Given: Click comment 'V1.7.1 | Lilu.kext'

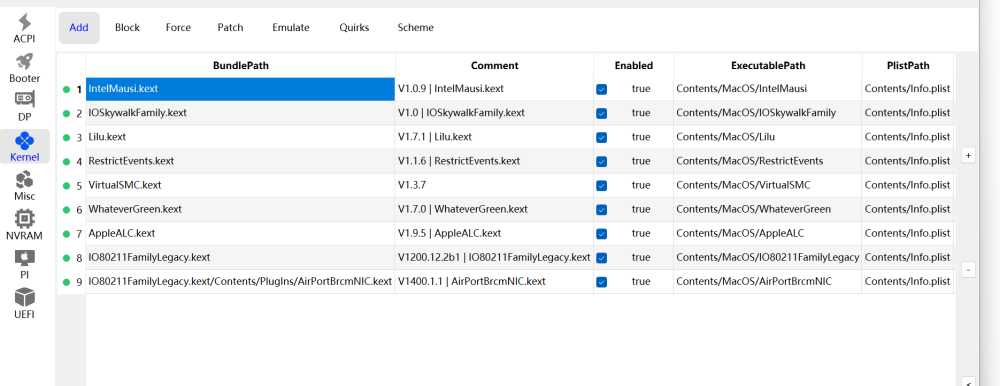Looking at the screenshot, I should [494, 137].
